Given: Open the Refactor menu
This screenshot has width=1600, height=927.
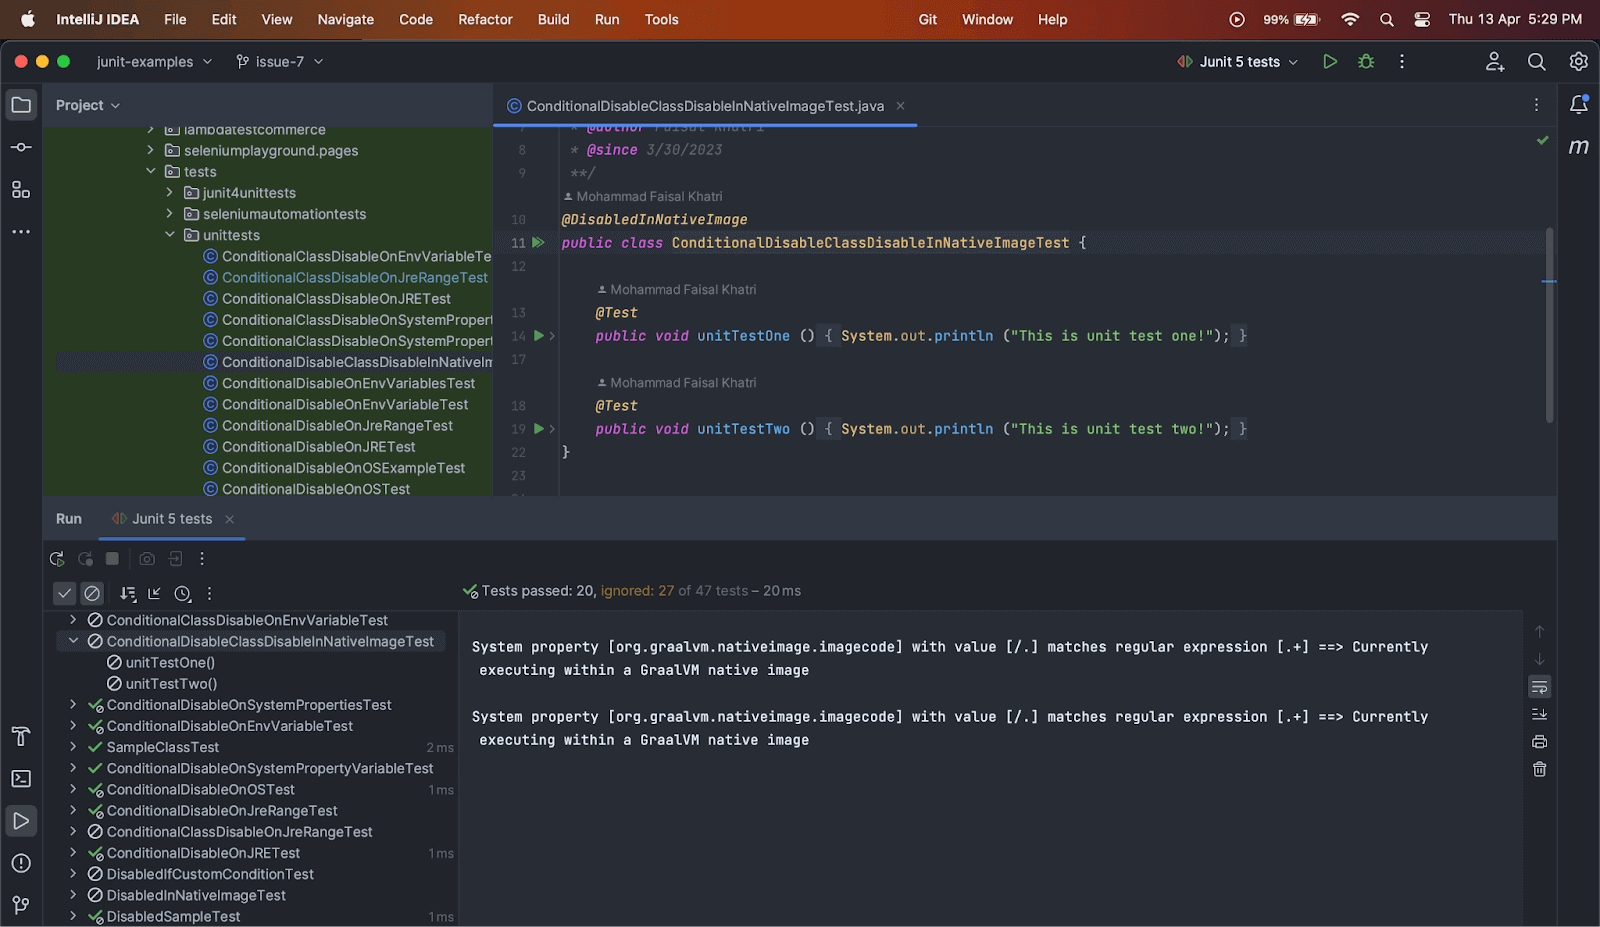Looking at the screenshot, I should pyautogui.click(x=485, y=19).
